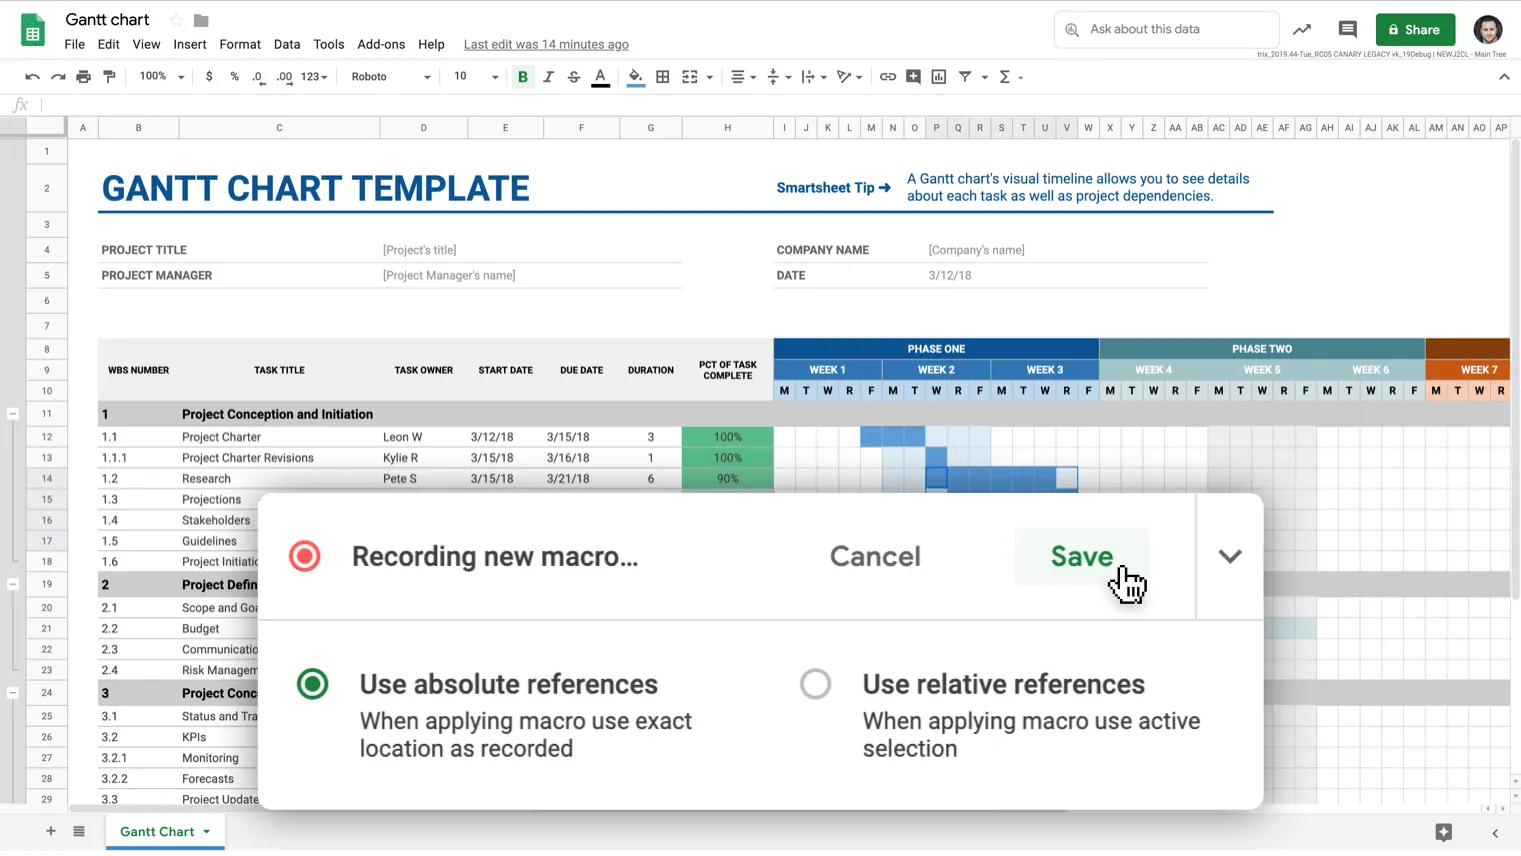Select the Research task cell
1521x856 pixels.
[x=279, y=479]
